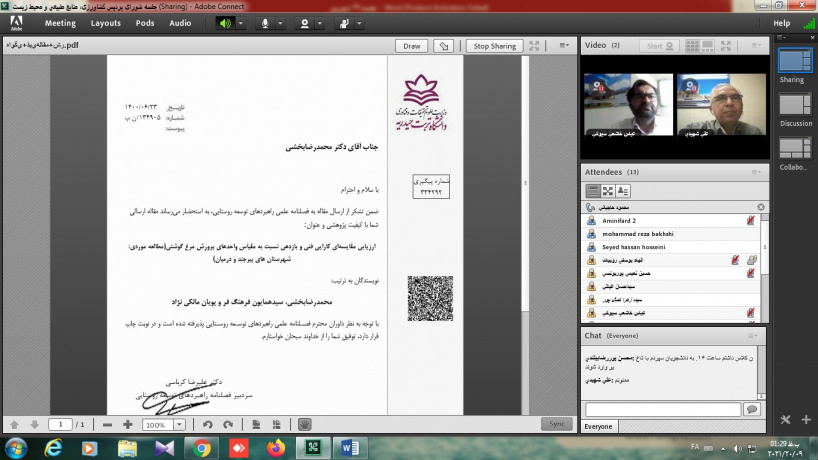Switch attendees to breakout room view

pyautogui.click(x=608, y=190)
